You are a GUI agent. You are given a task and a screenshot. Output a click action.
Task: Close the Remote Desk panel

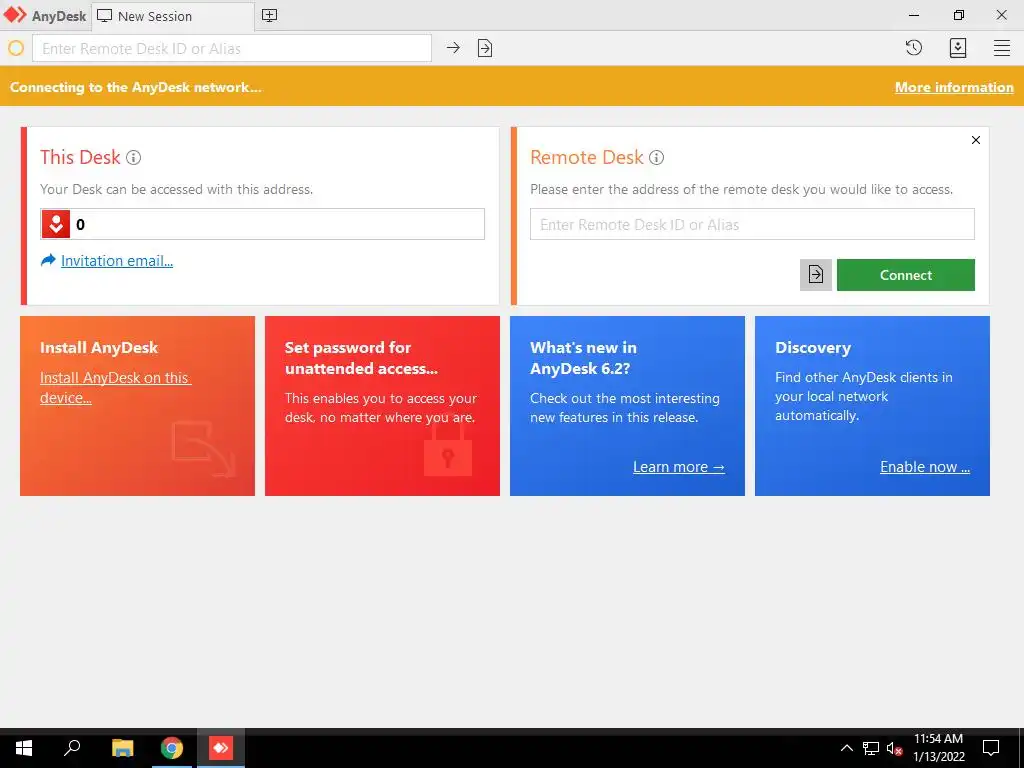point(976,140)
